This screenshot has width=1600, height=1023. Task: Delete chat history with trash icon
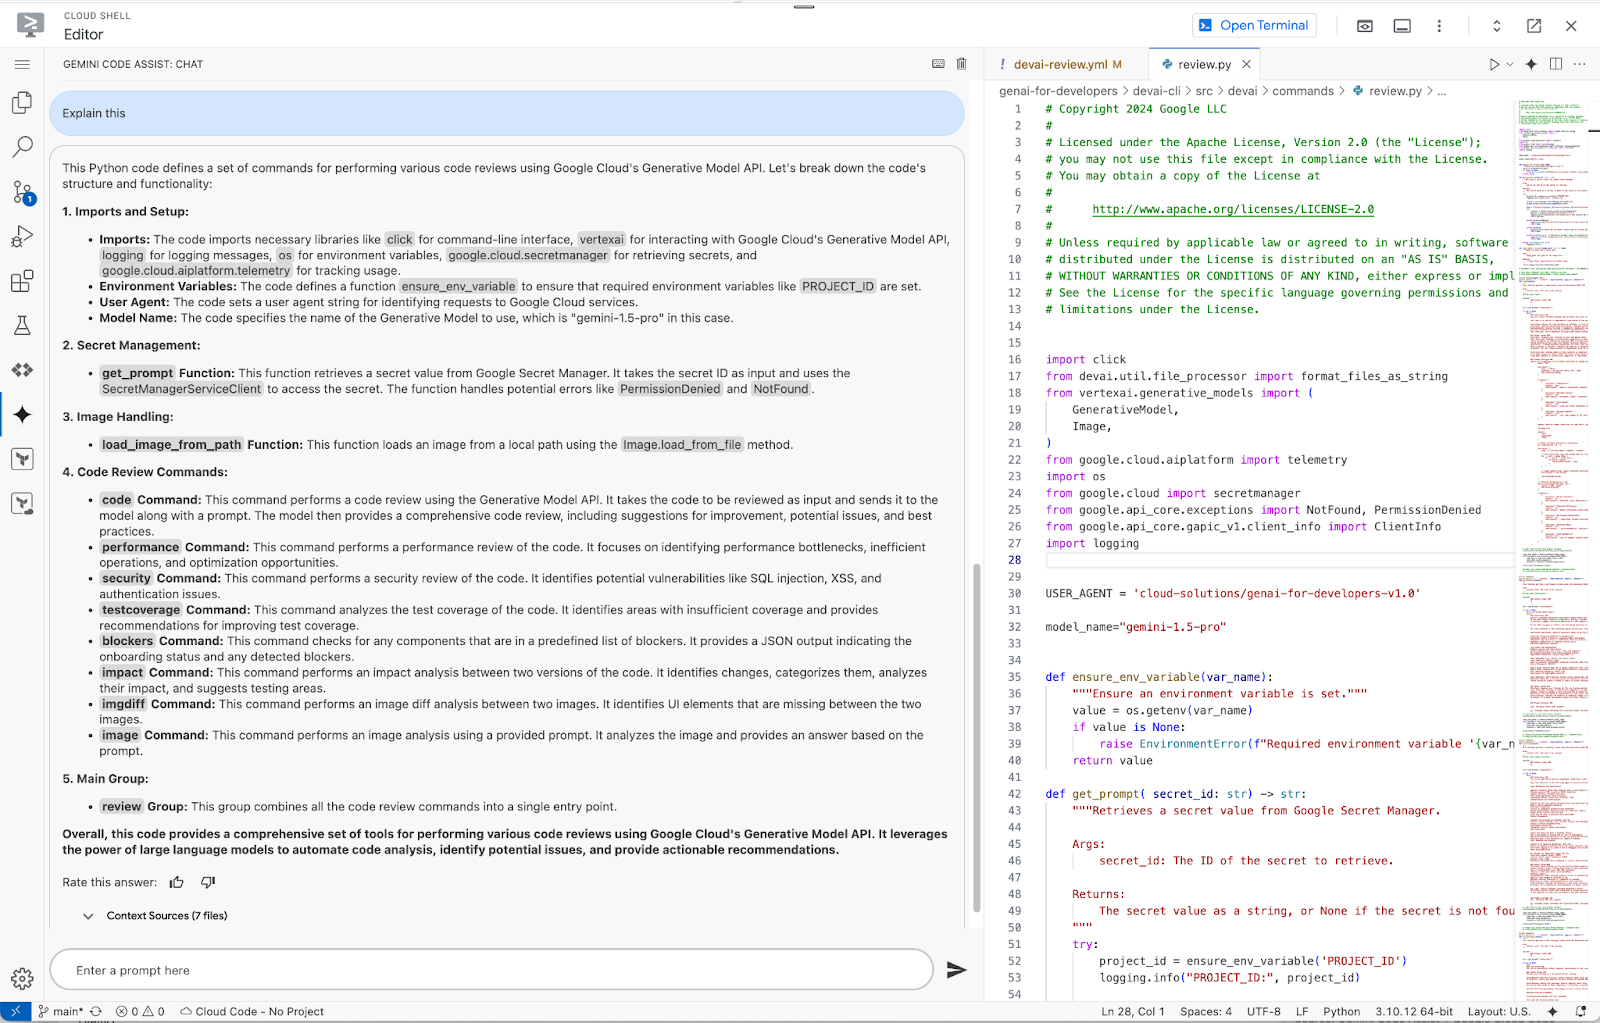(961, 64)
